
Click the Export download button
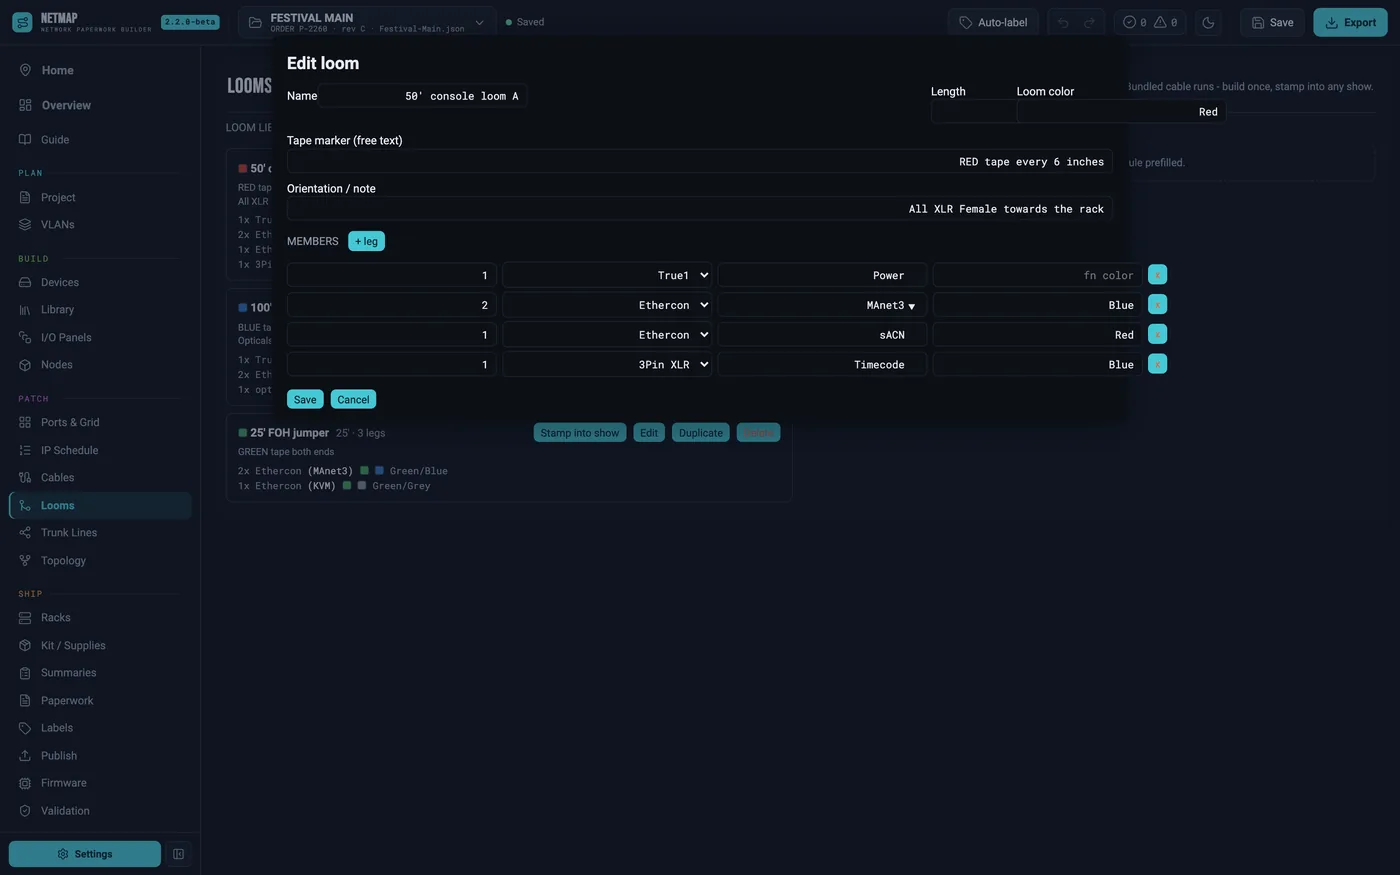pos(1350,22)
